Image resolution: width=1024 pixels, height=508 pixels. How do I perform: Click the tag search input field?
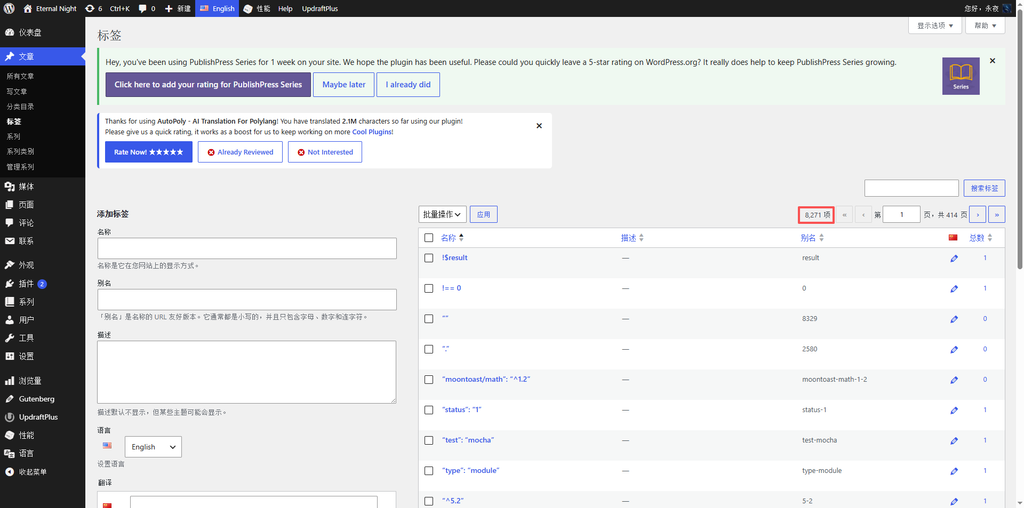point(912,188)
